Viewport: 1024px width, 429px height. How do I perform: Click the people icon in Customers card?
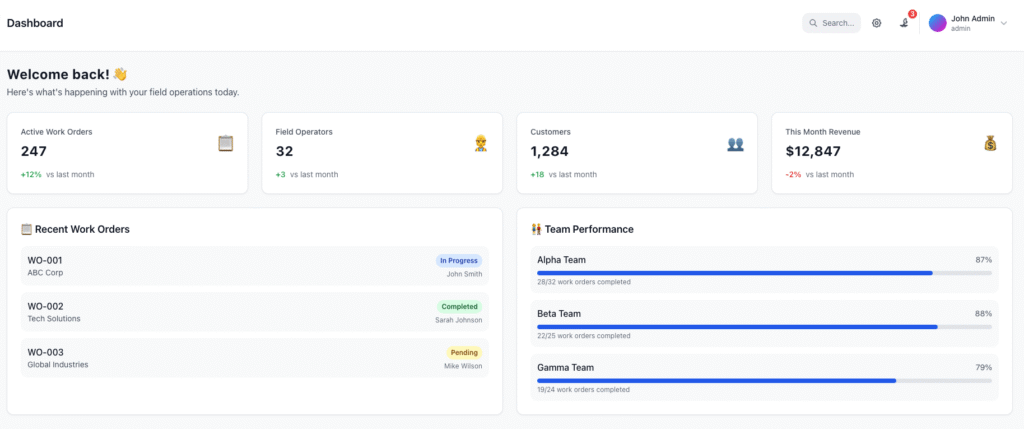click(x=735, y=143)
